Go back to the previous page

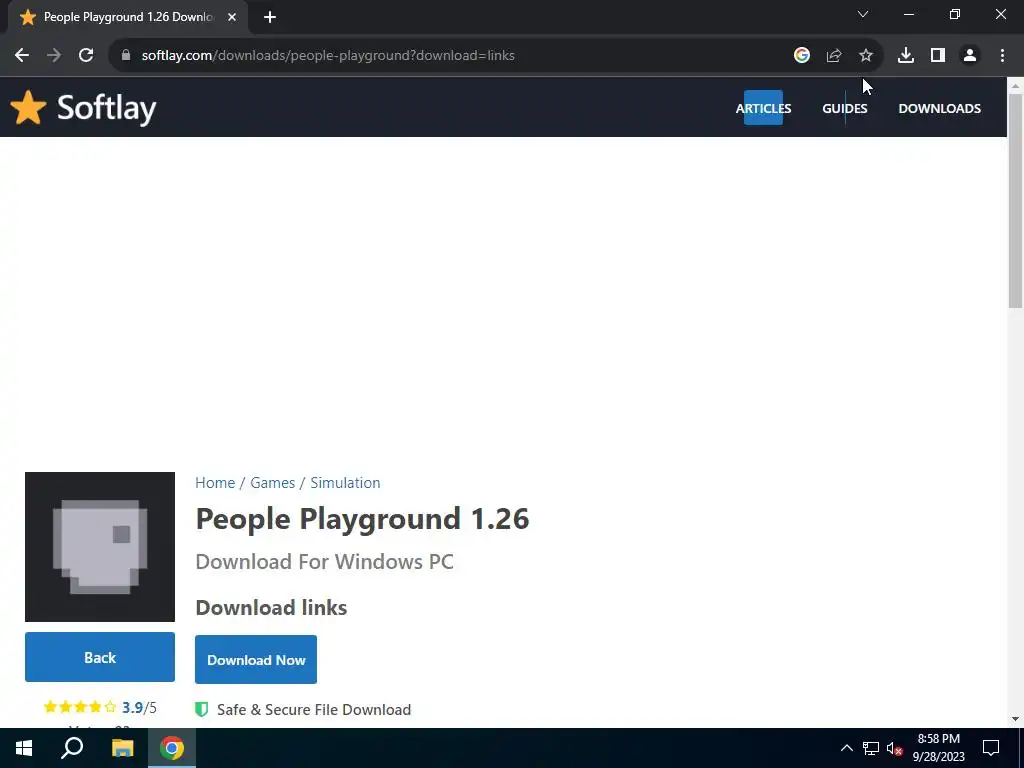point(22,56)
